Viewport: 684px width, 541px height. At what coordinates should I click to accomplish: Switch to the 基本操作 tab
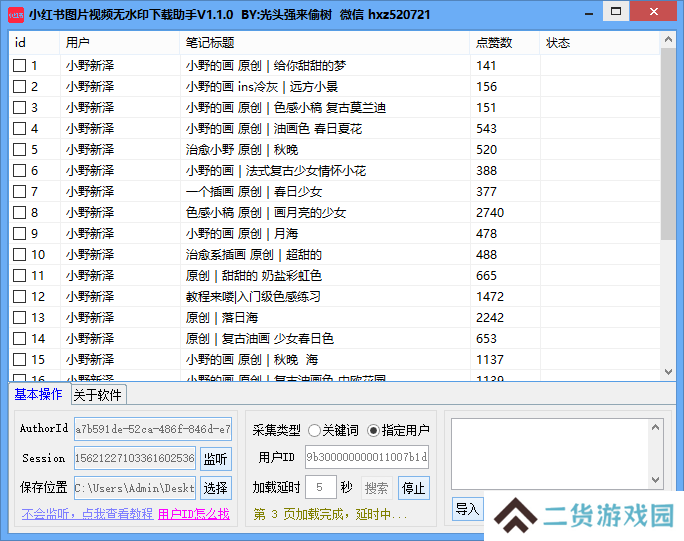38,394
